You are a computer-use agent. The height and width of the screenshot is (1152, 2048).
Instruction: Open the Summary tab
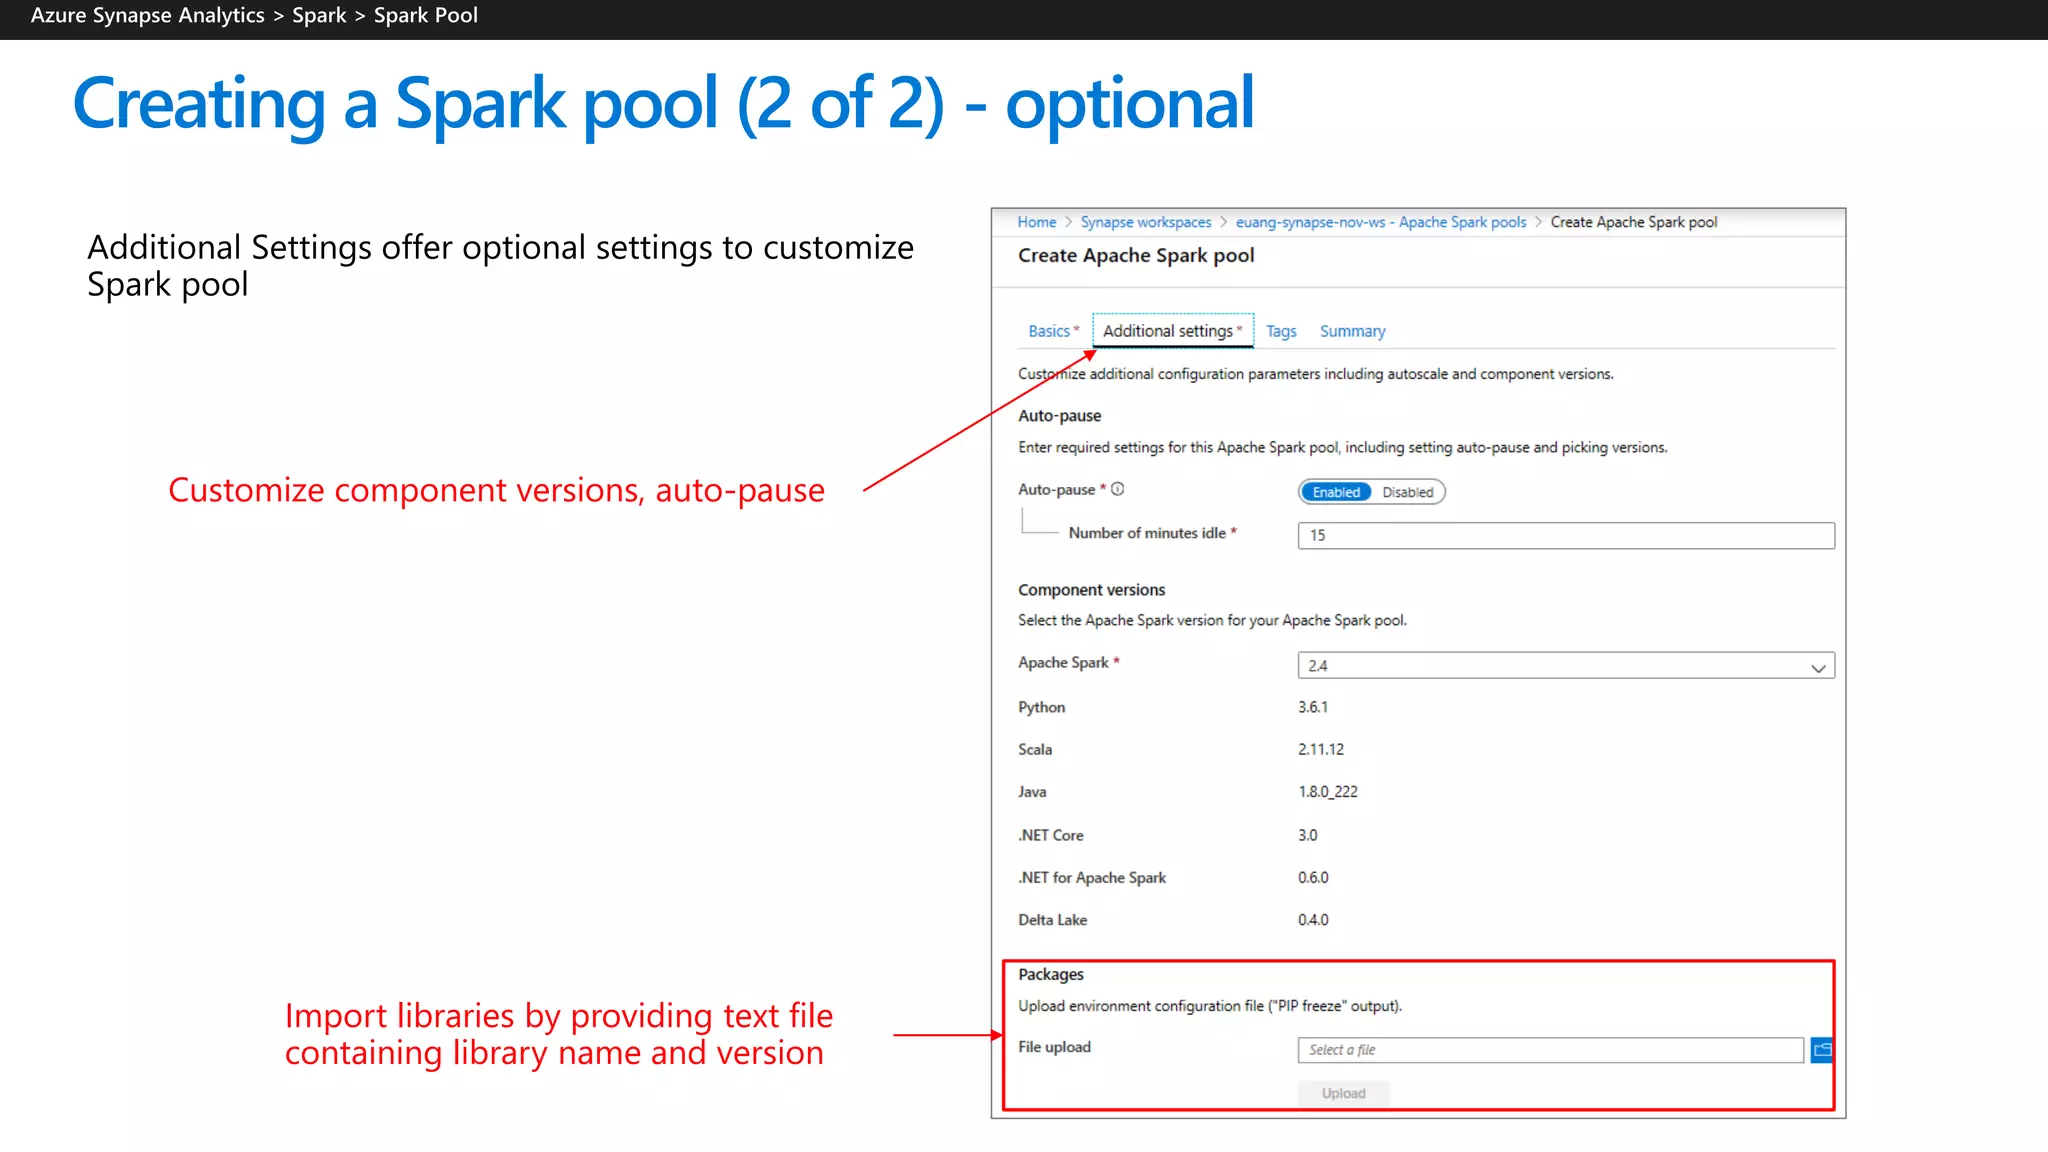coord(1352,331)
